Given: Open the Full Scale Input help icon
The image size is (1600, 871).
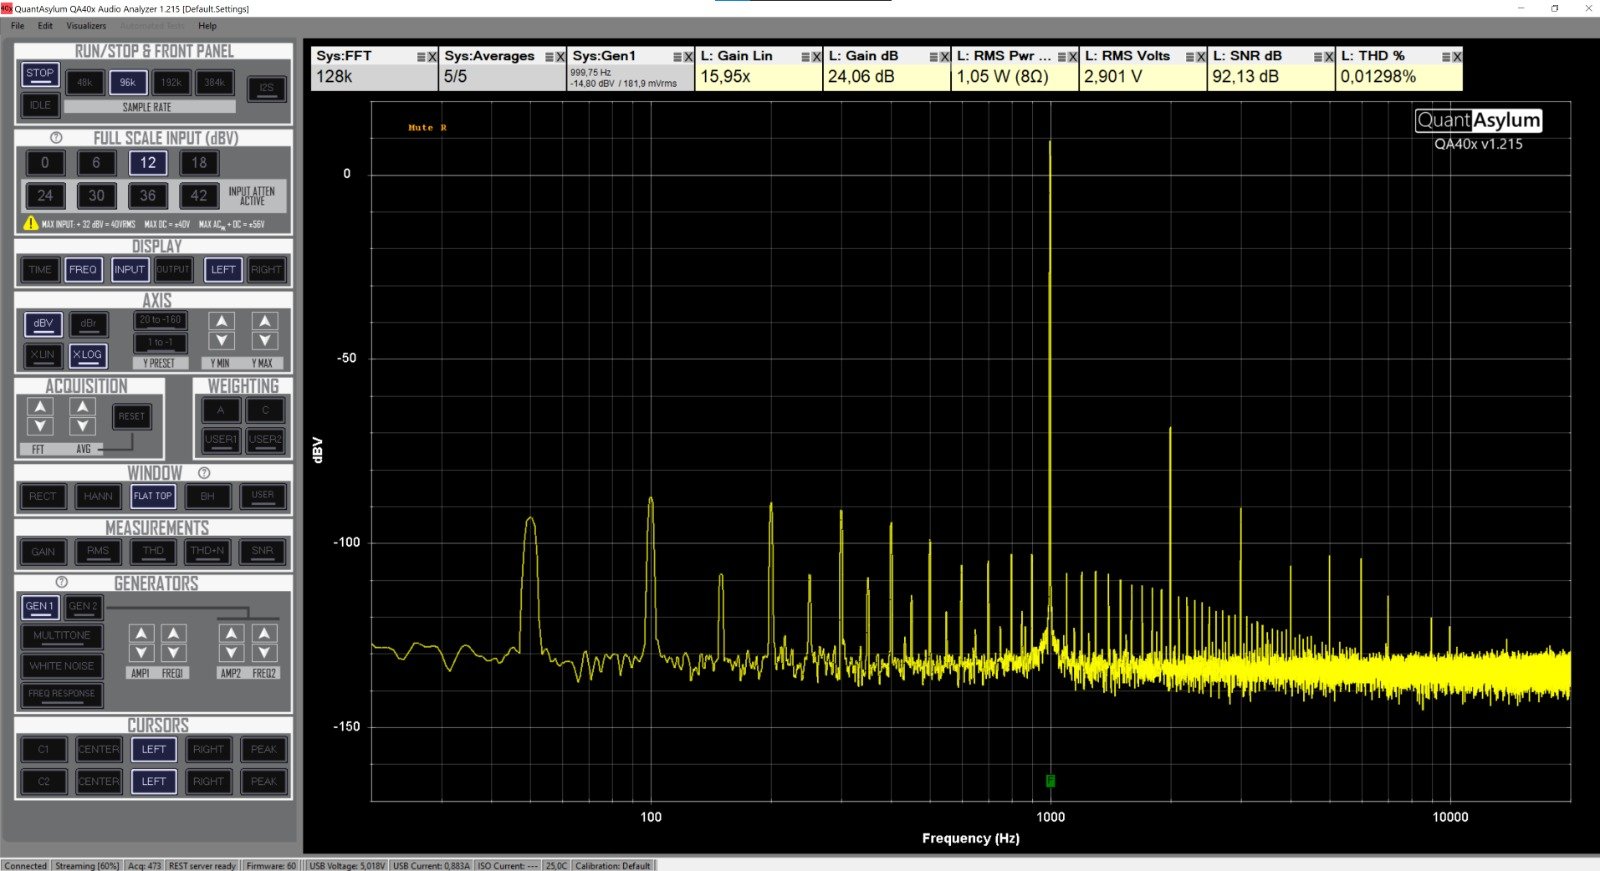Looking at the screenshot, I should tap(56, 138).
